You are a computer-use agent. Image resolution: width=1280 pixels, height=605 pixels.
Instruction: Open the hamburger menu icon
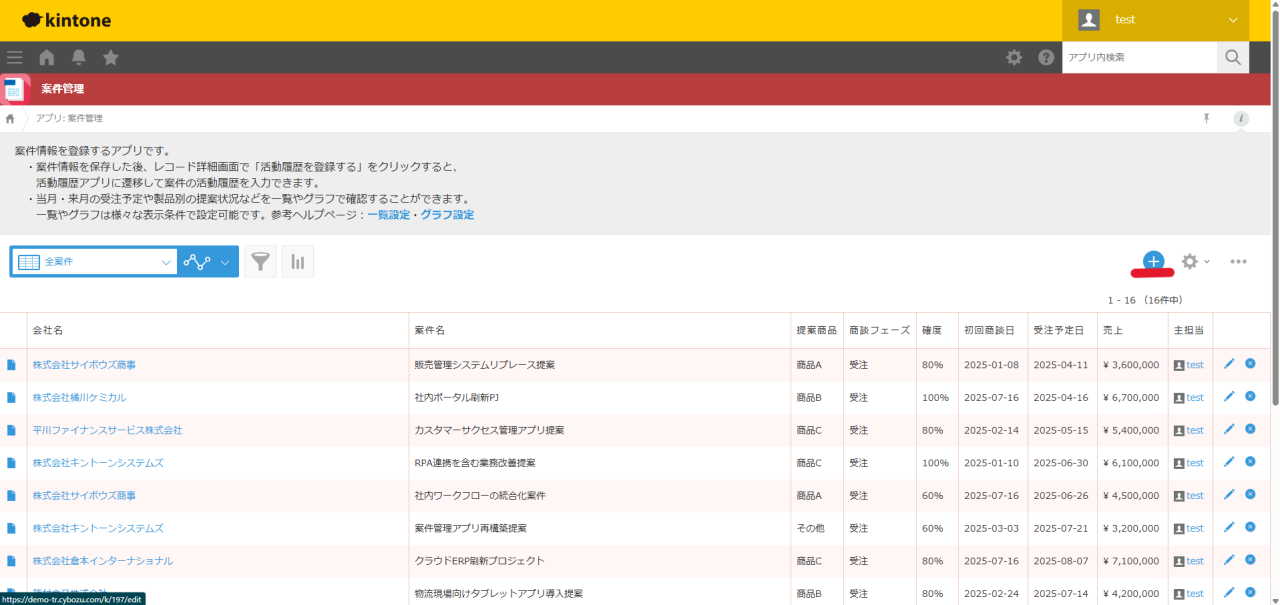click(14, 58)
